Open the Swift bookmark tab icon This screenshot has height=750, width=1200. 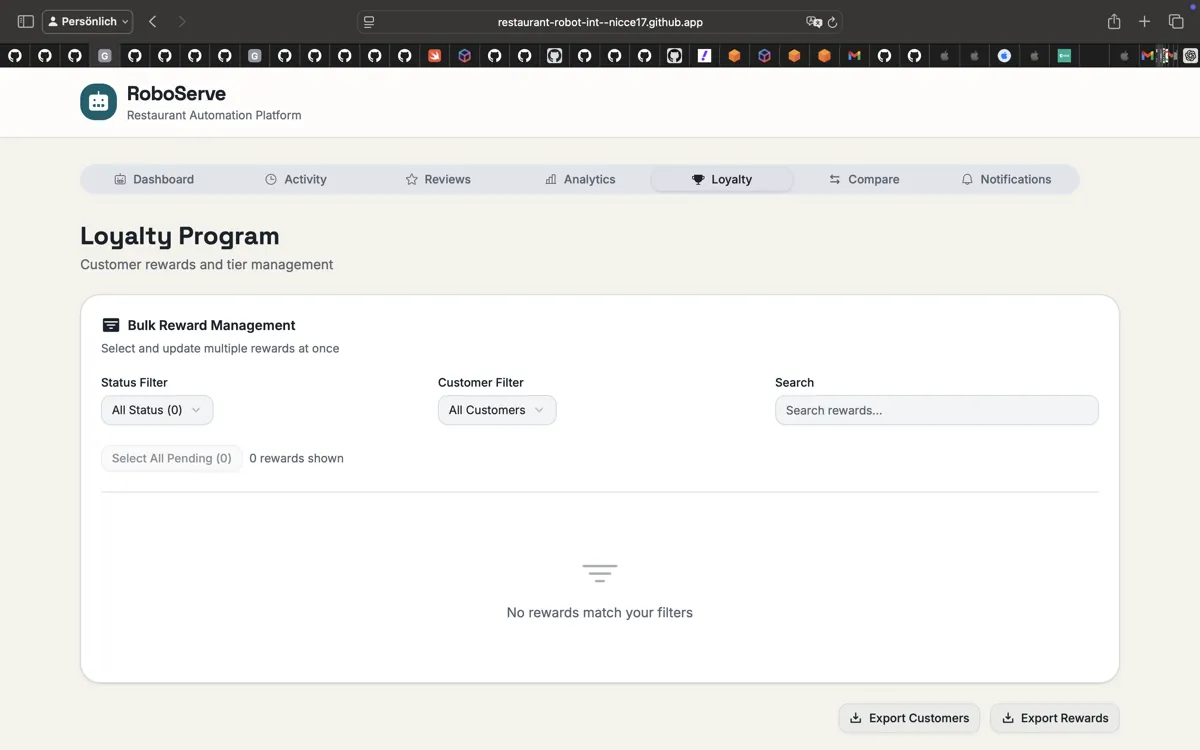coord(434,56)
